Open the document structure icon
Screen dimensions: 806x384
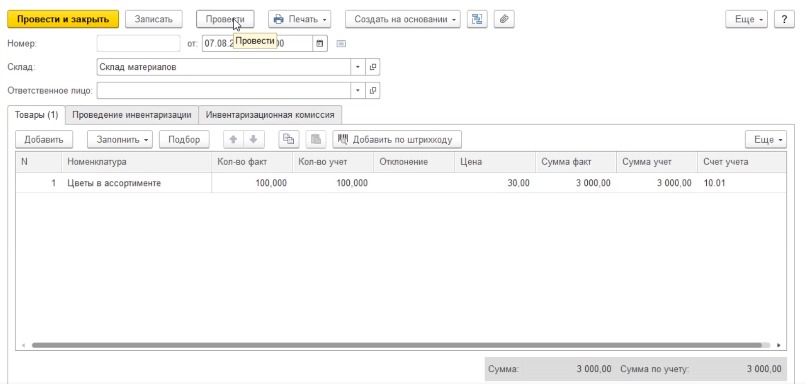click(477, 20)
